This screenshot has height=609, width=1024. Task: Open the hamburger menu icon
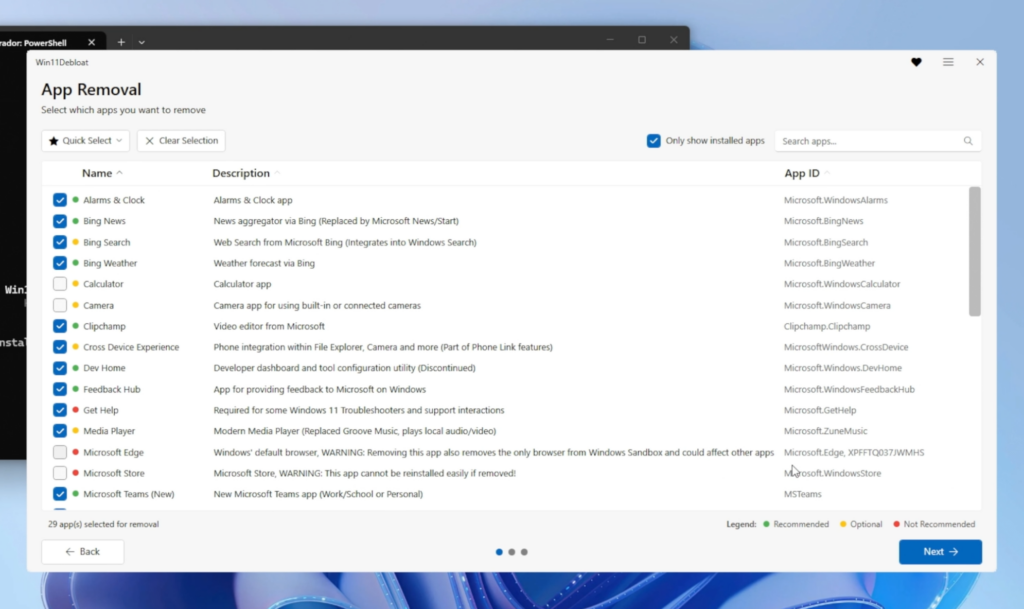(x=948, y=62)
